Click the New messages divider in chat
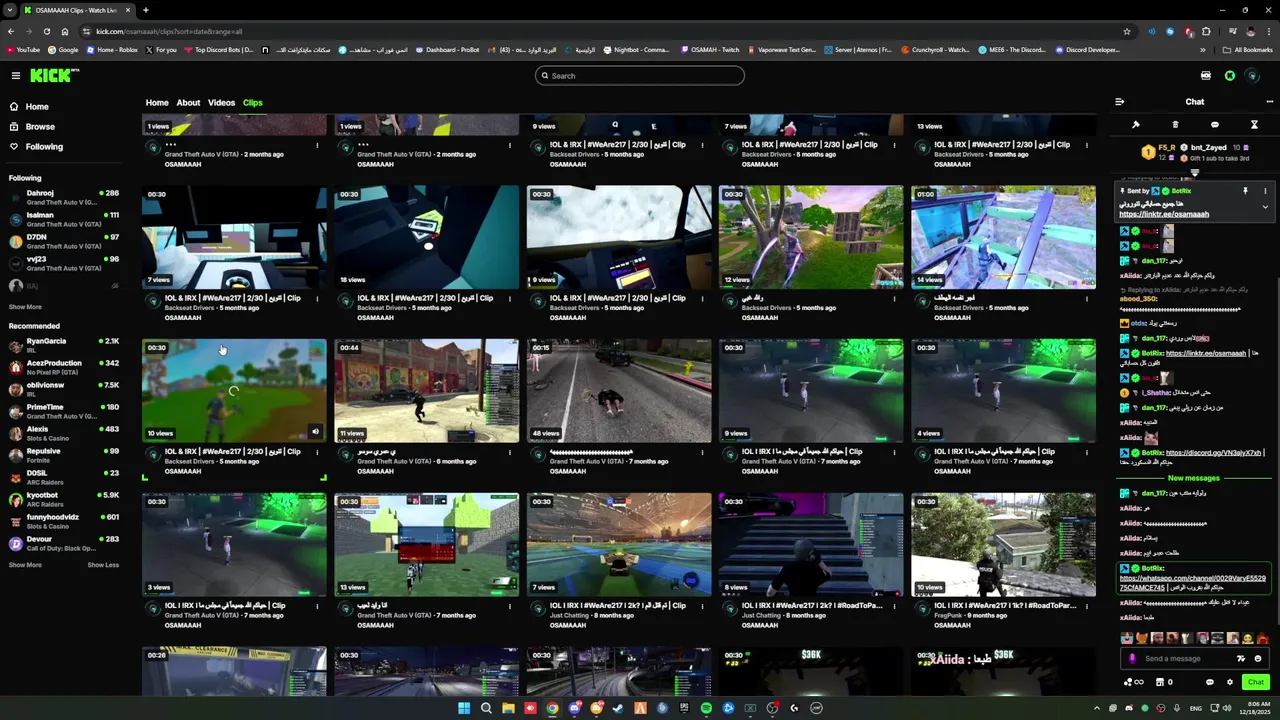 click(1194, 479)
